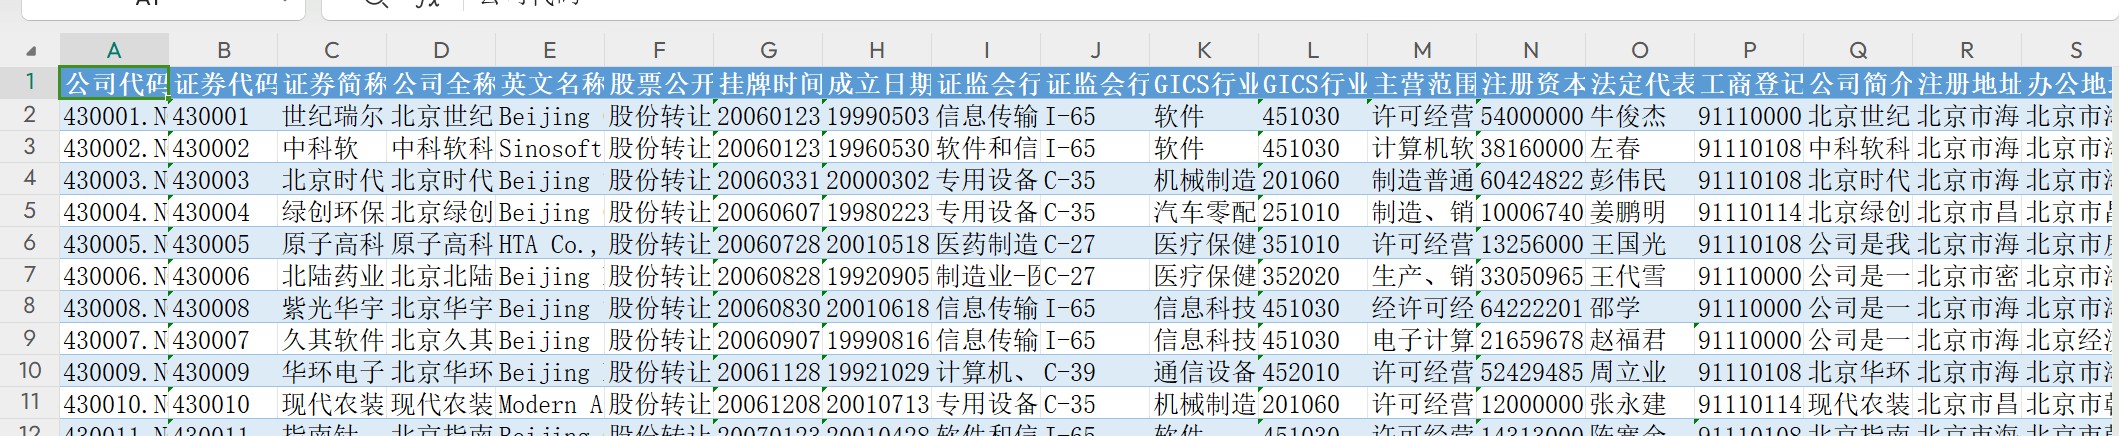The height and width of the screenshot is (436, 2119).
Task: Select cell 54000000
Action: click(x=1531, y=115)
